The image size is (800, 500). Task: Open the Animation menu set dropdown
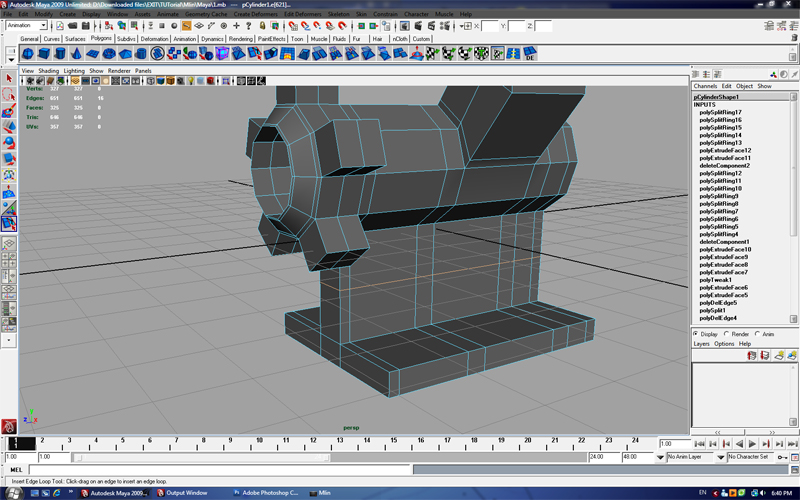pyautogui.click(x=27, y=25)
